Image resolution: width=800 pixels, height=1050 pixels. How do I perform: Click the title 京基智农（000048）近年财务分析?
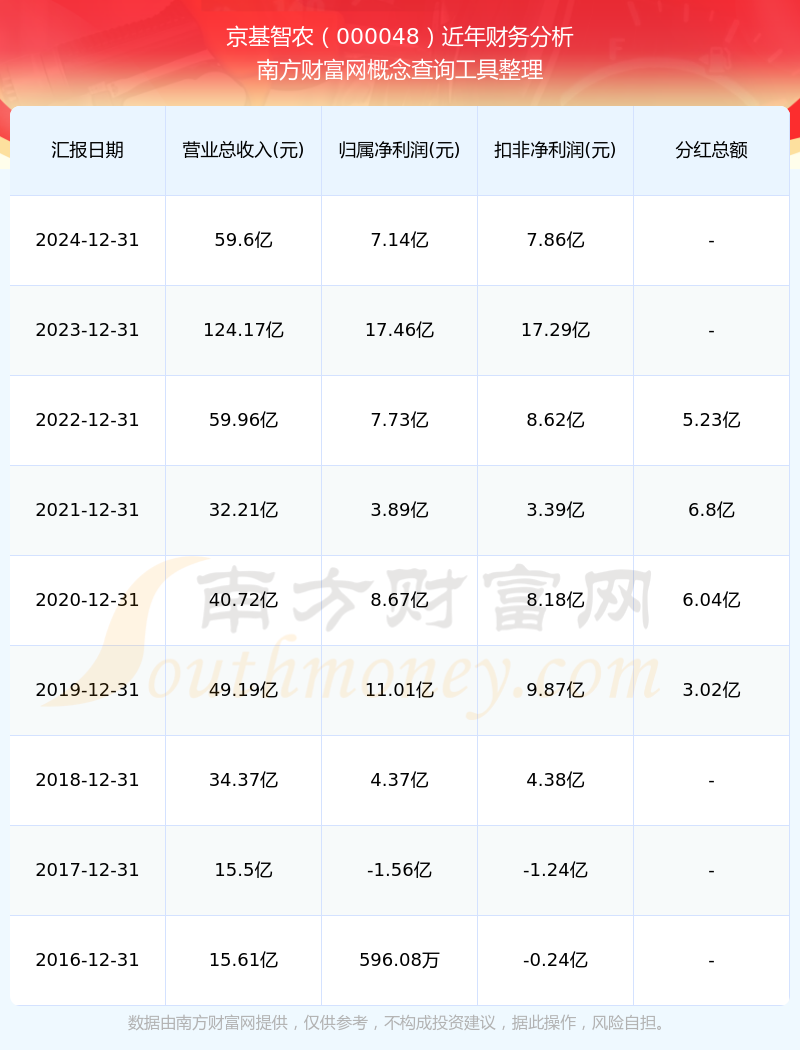click(x=400, y=37)
